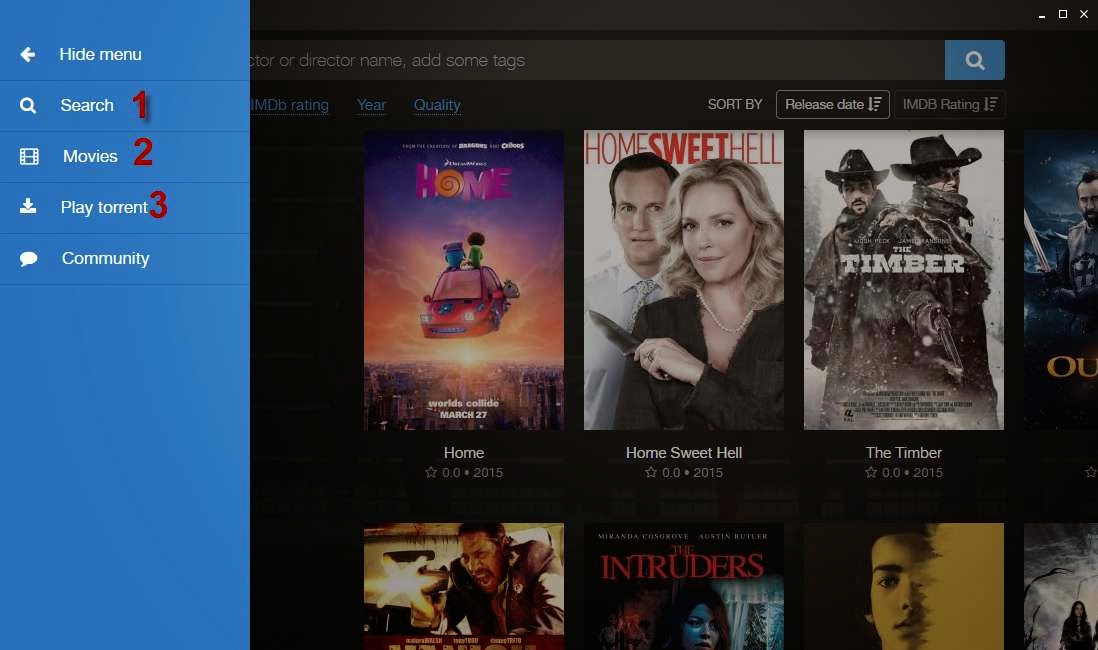Click the Hide menu back arrow icon
The height and width of the screenshot is (650, 1098).
coord(28,55)
